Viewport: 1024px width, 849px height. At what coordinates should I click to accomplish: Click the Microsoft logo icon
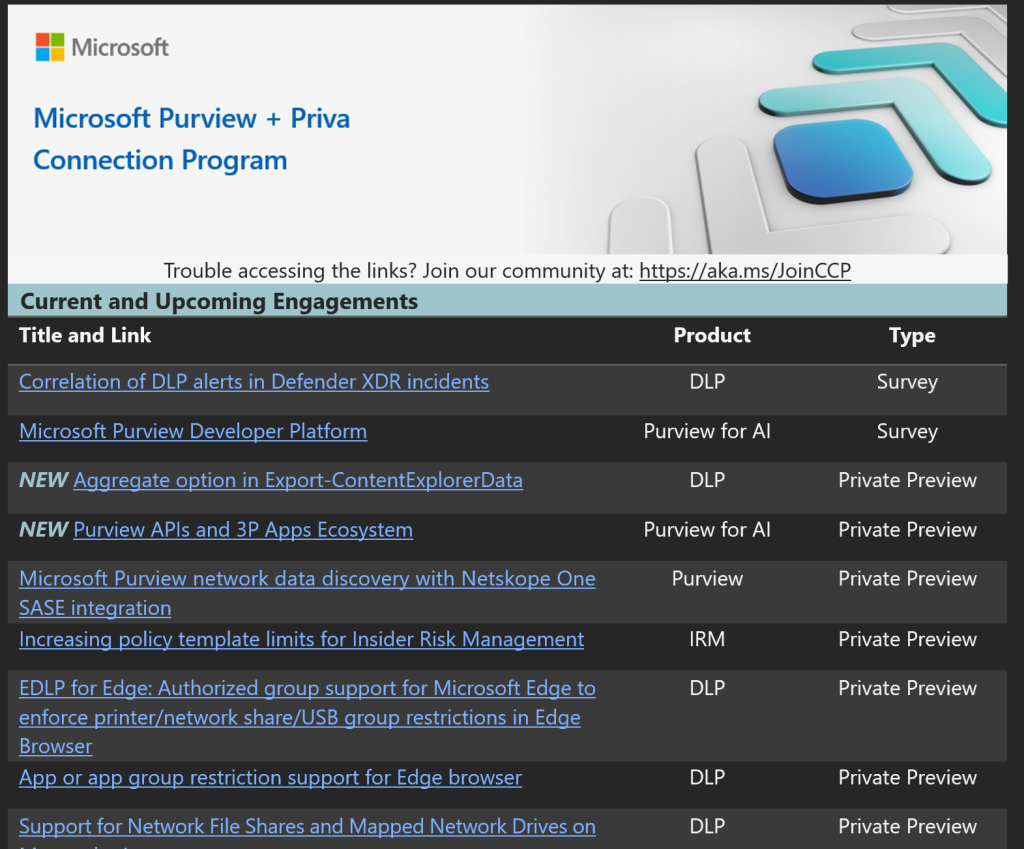pyautogui.click(x=50, y=47)
